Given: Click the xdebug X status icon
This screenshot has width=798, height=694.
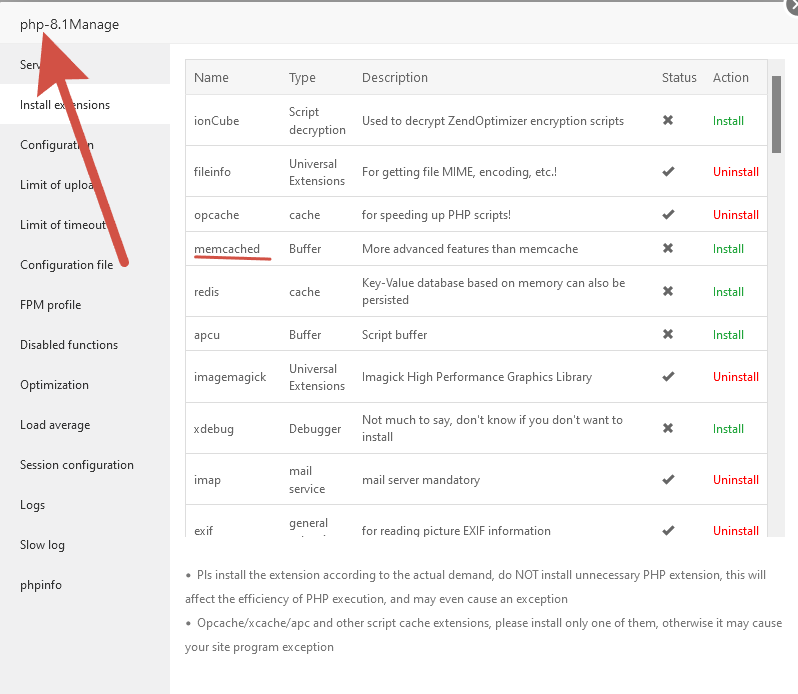Looking at the screenshot, I should click(668, 429).
